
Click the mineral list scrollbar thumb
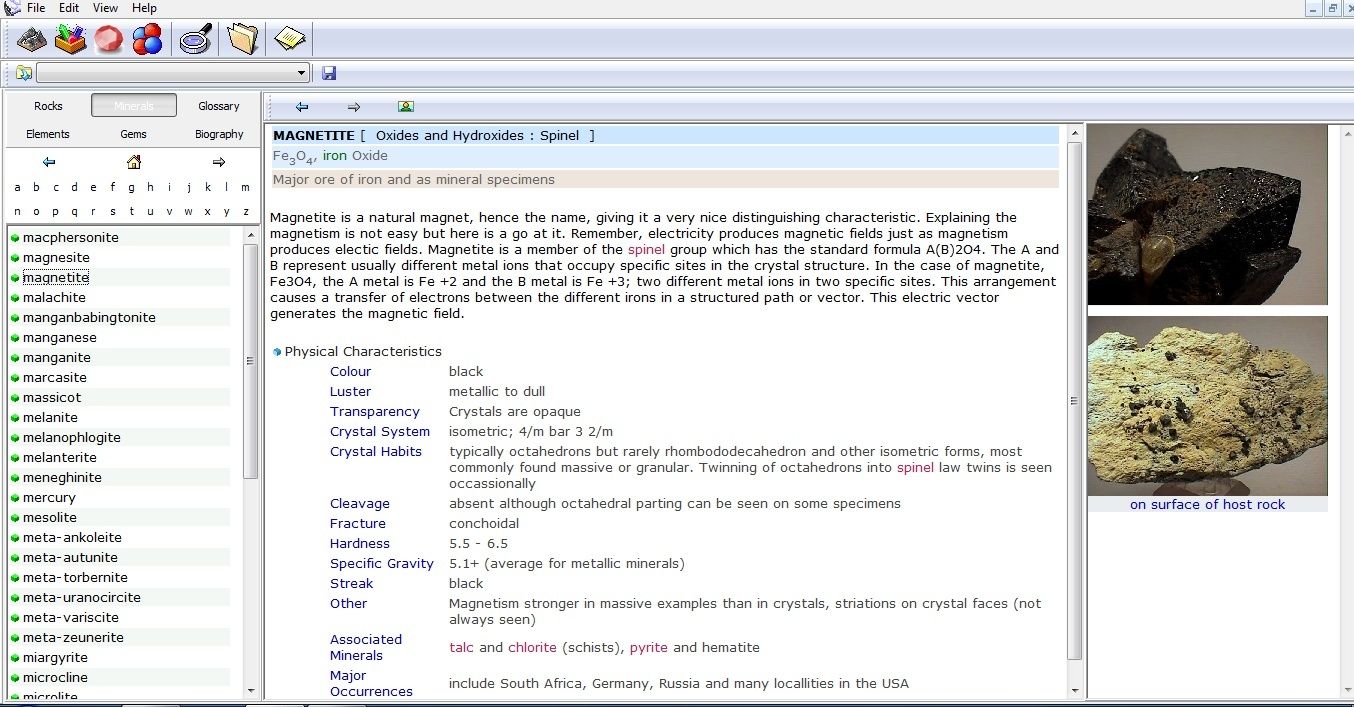pyautogui.click(x=251, y=361)
